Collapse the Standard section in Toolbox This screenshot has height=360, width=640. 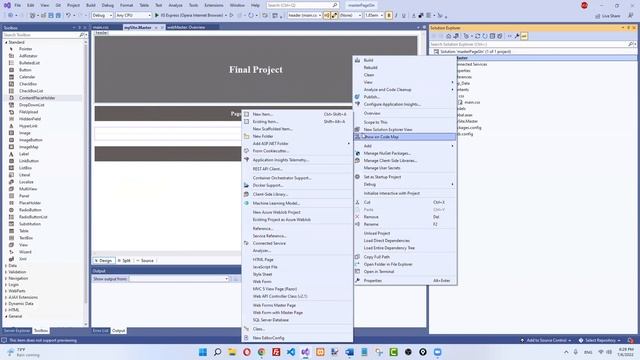(6, 42)
